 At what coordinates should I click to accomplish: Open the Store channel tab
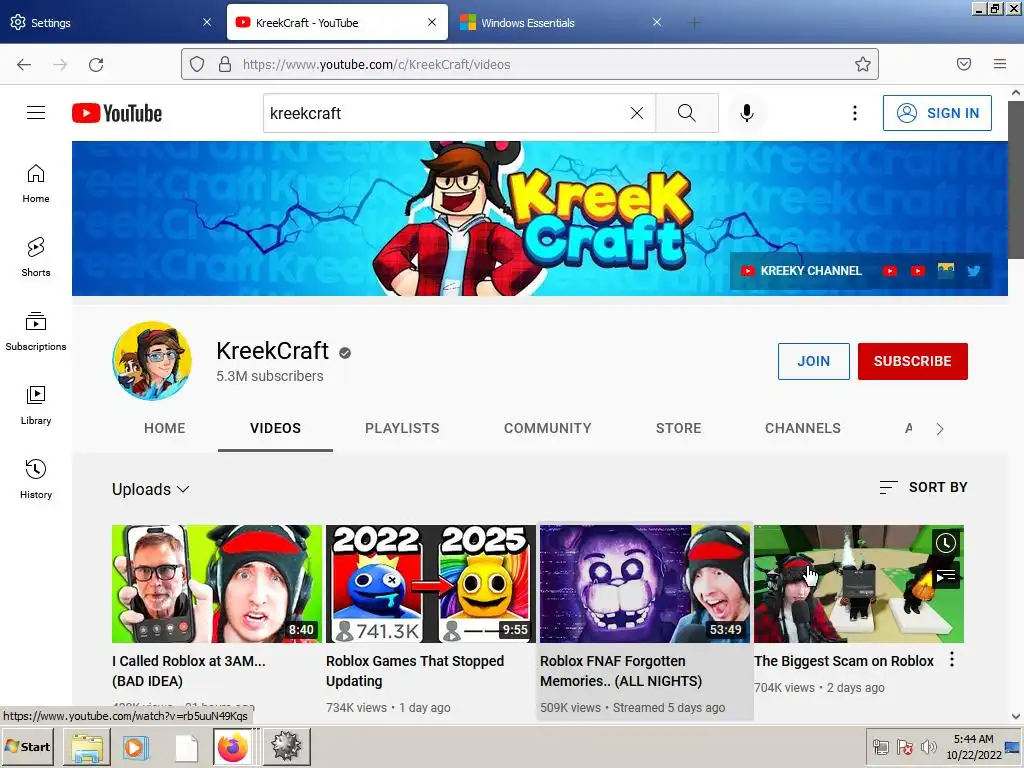coord(679,428)
